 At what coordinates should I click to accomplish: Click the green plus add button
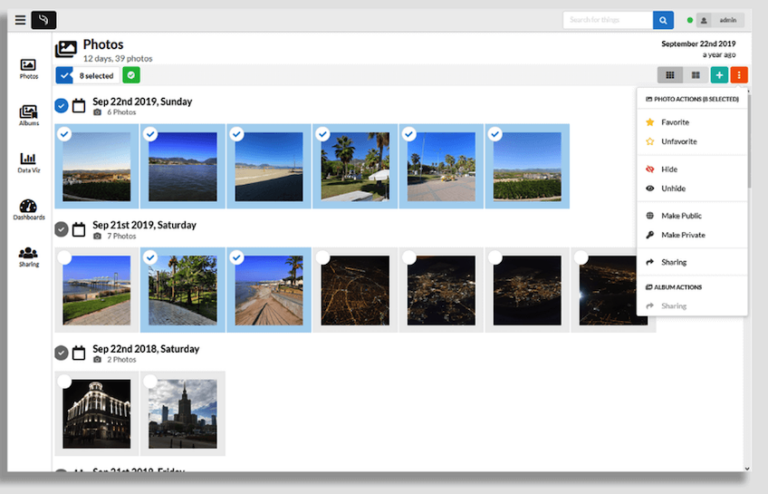coord(720,75)
